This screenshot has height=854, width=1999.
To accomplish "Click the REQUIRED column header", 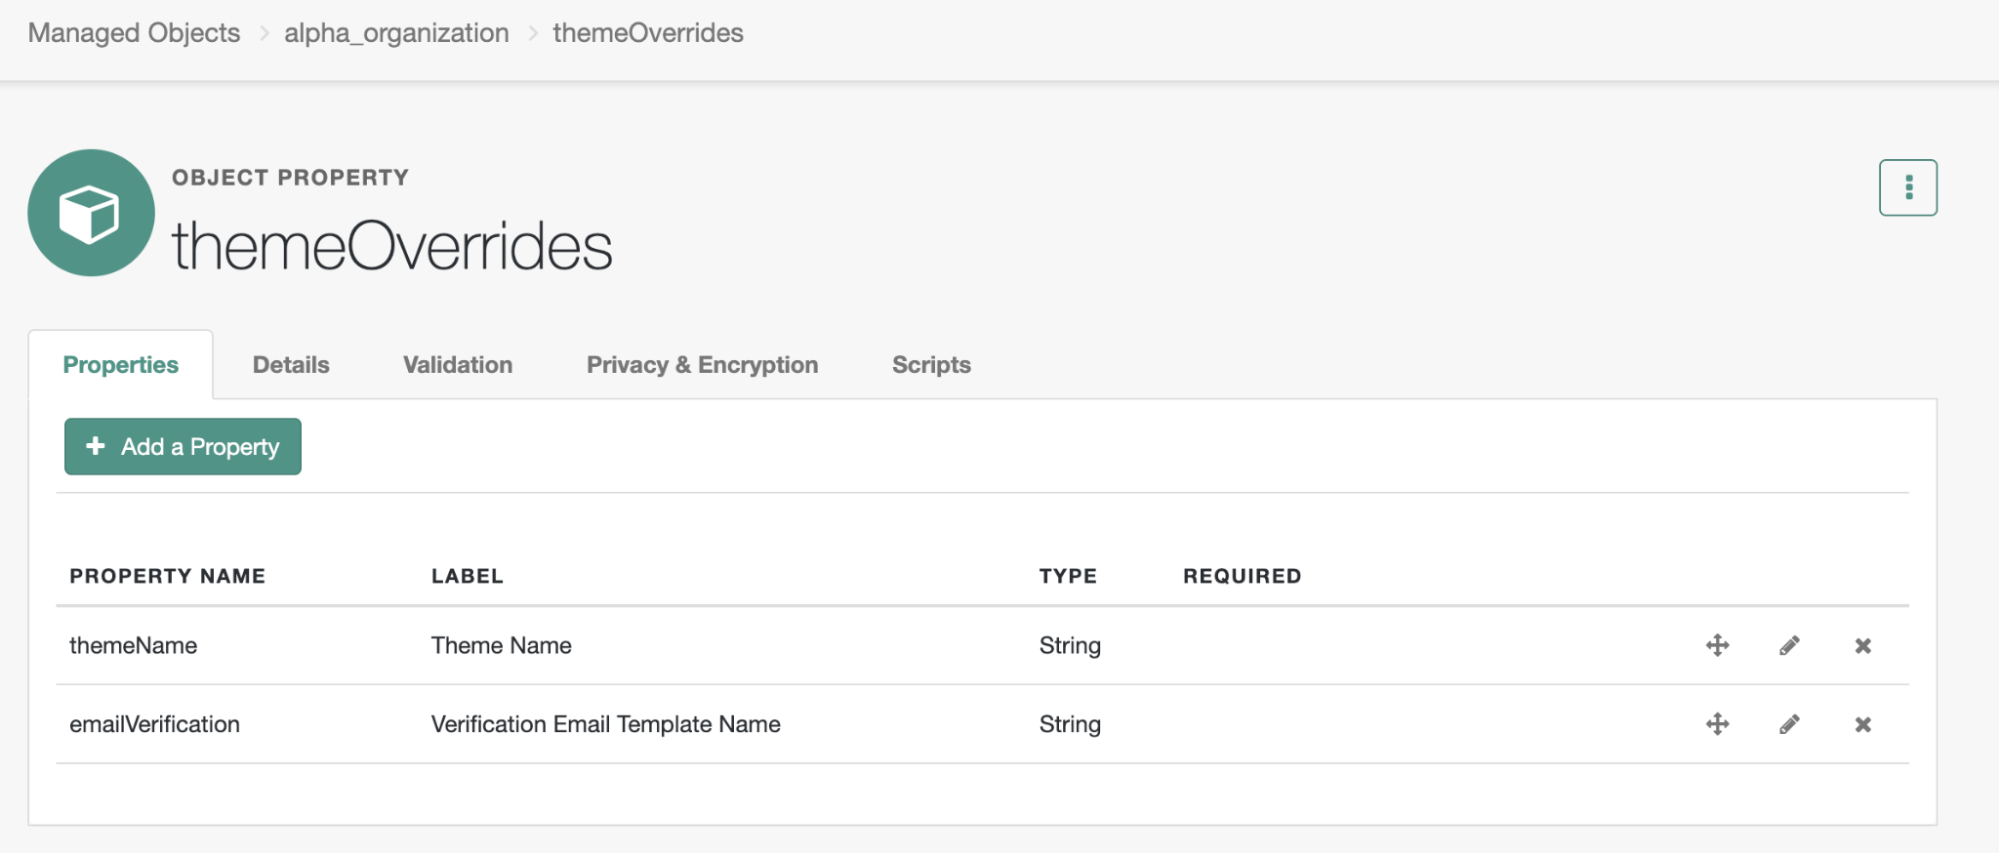I will tap(1242, 576).
